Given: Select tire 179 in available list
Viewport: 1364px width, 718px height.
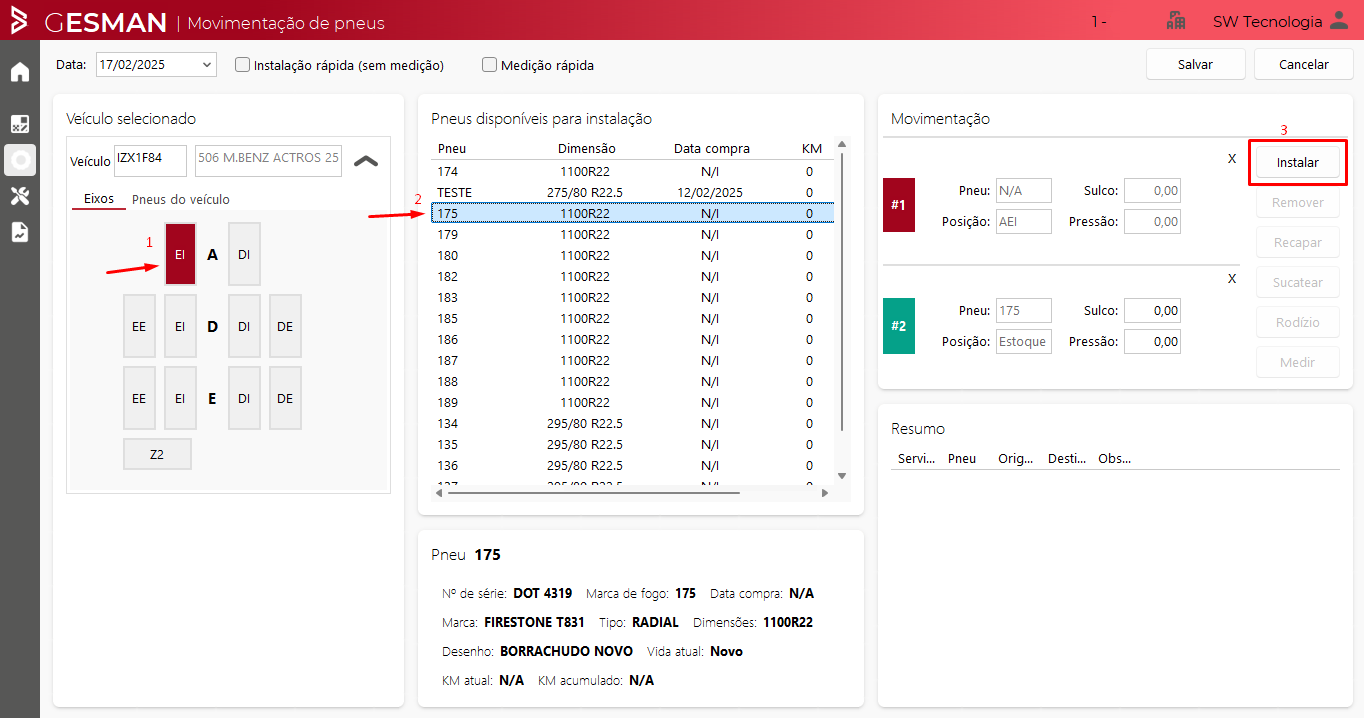Looking at the screenshot, I should tap(632, 234).
